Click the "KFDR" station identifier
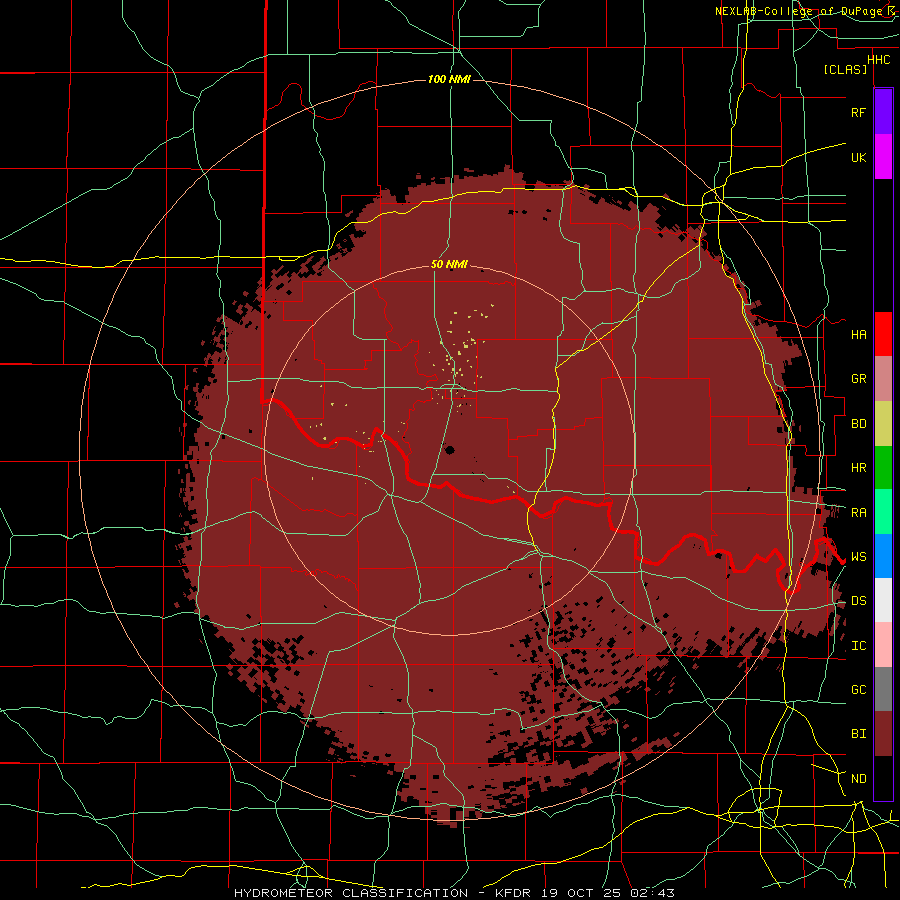This screenshot has width=900, height=900. tap(514, 893)
